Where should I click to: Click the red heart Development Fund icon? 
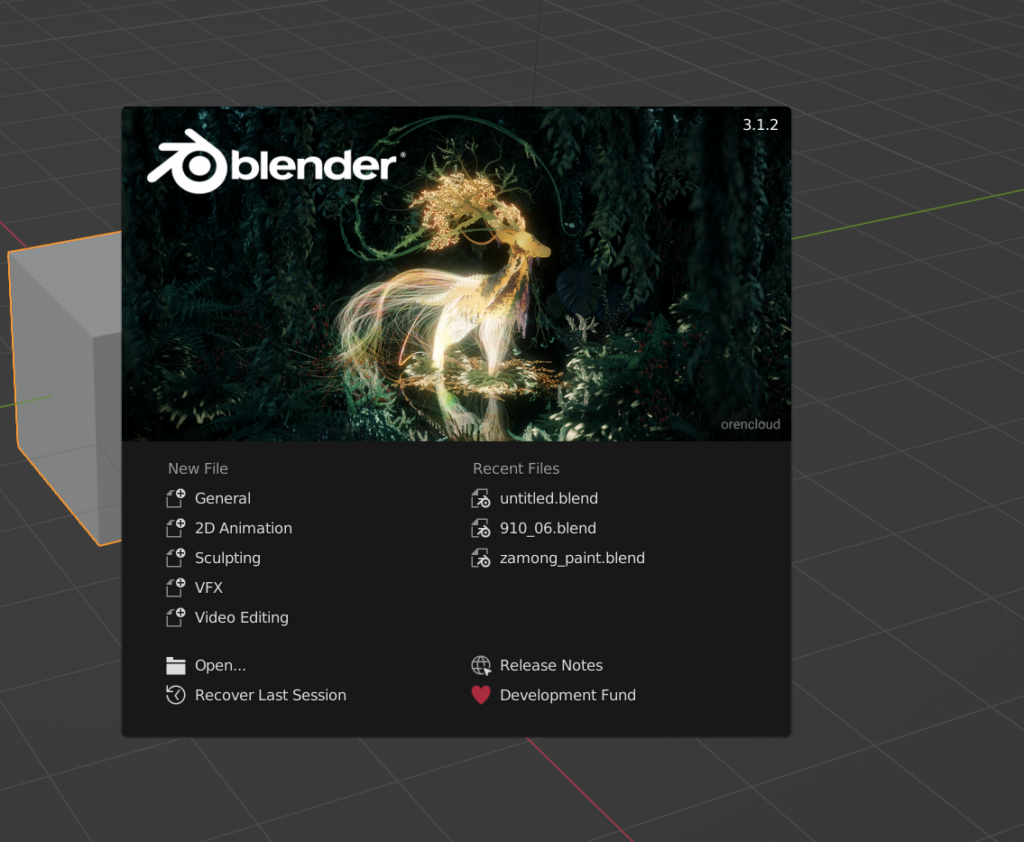[x=481, y=695]
